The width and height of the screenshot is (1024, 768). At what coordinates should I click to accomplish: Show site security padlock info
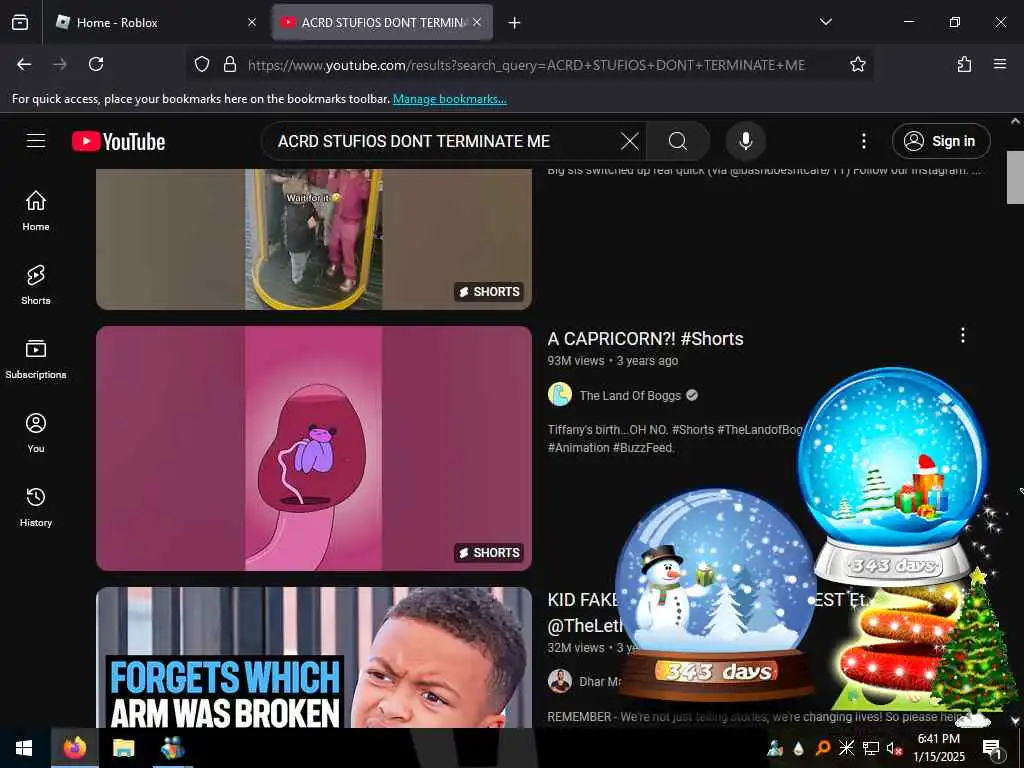(x=229, y=64)
